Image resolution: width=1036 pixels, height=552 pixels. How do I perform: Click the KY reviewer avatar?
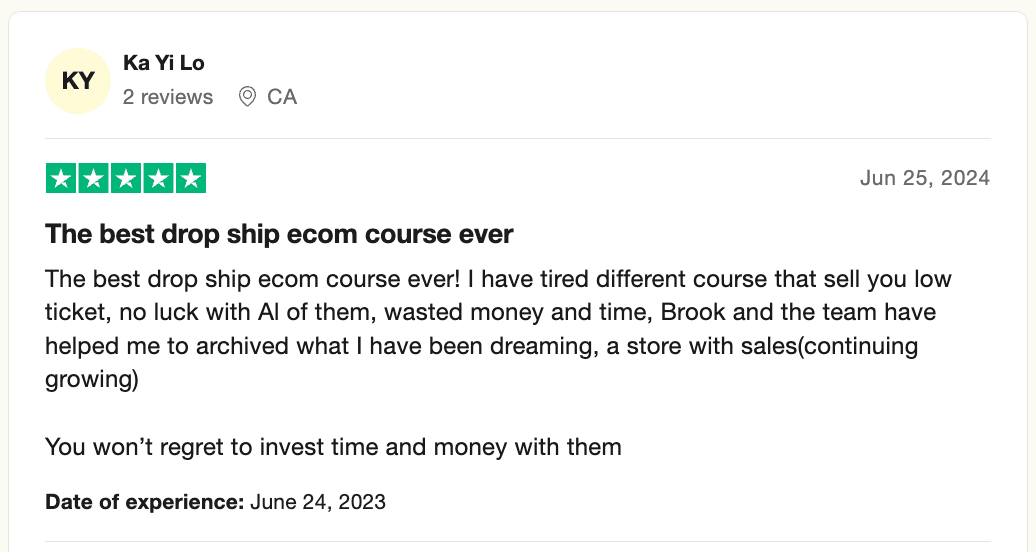(x=78, y=81)
